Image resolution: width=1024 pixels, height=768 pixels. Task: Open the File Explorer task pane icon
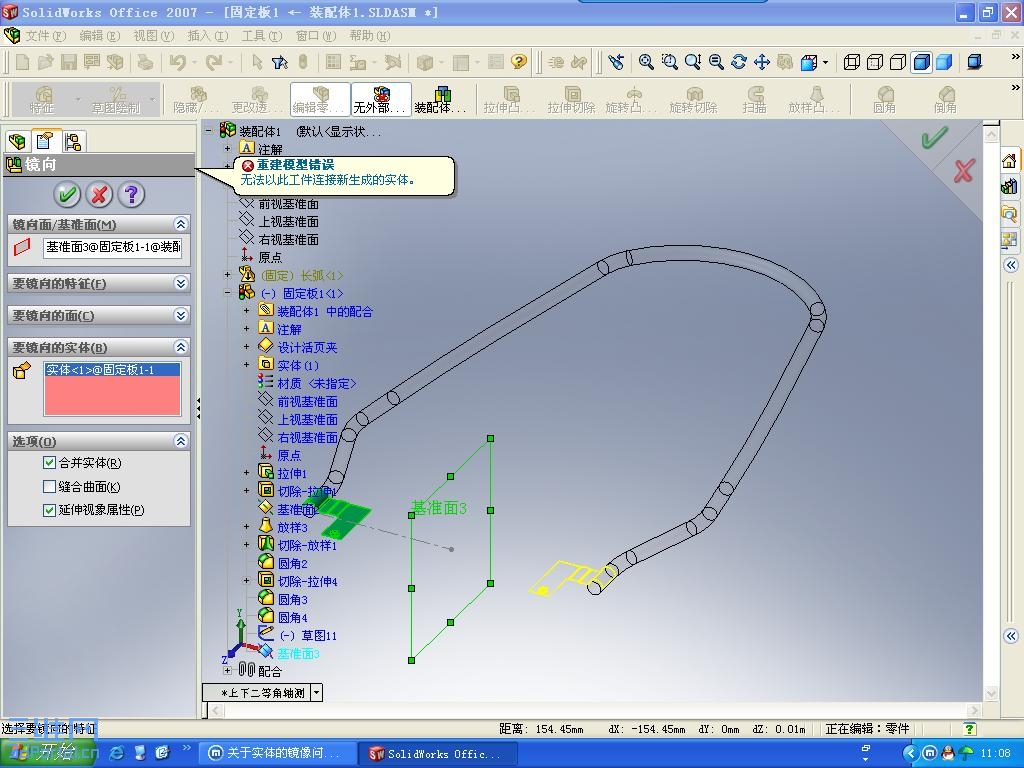click(1009, 213)
